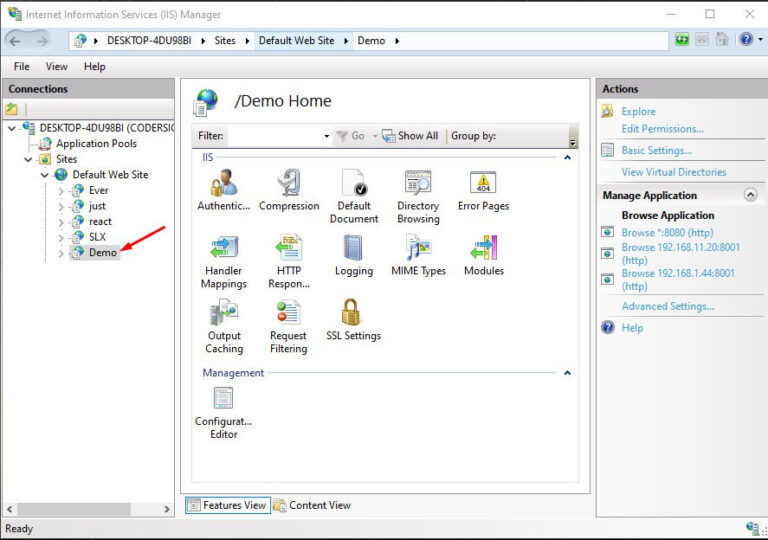Viewport: 768px width, 540px height.
Task: Open HTTP Response Headers feature
Action: coord(289,262)
